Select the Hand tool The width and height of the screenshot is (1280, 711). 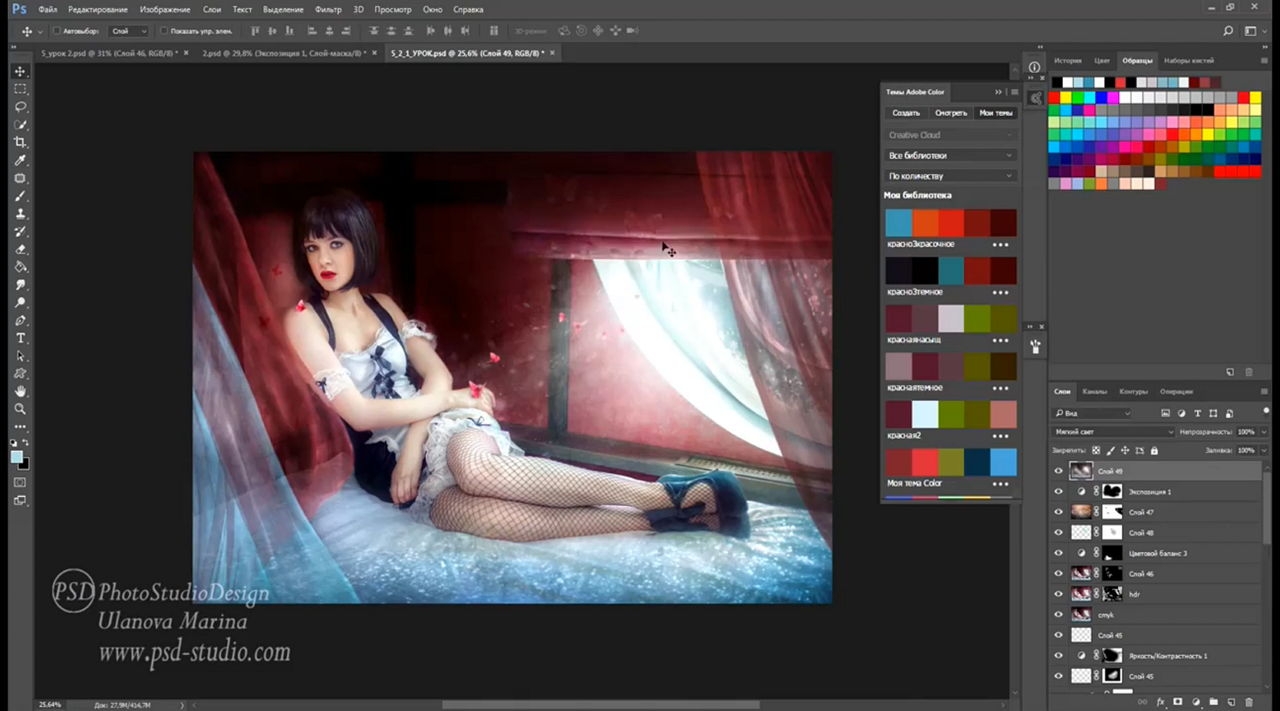point(20,391)
